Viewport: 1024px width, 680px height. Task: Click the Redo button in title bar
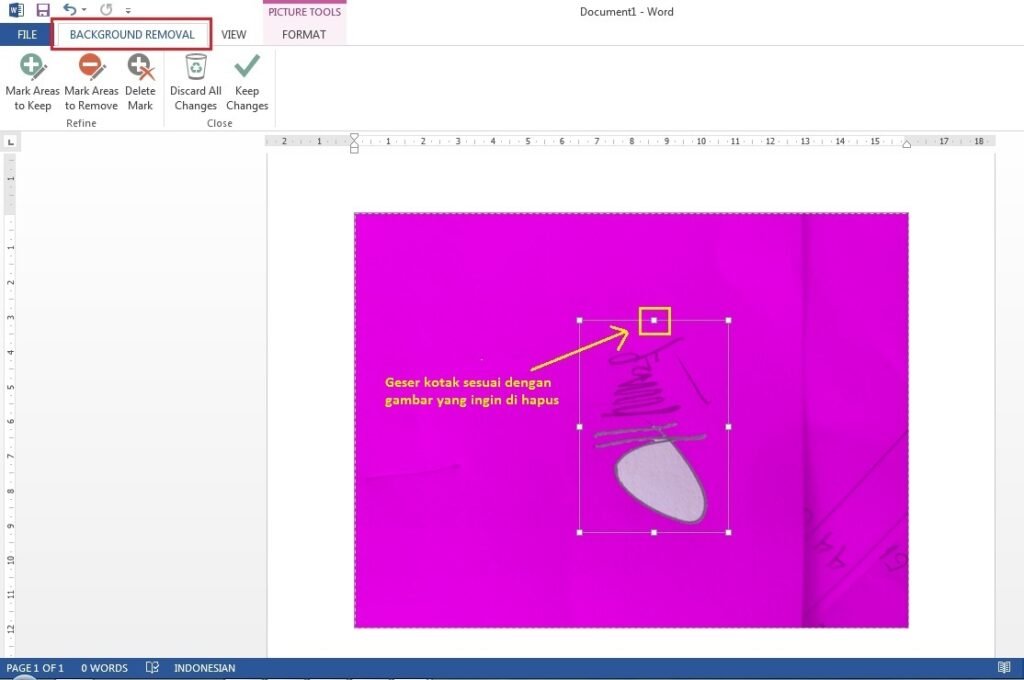(x=106, y=11)
